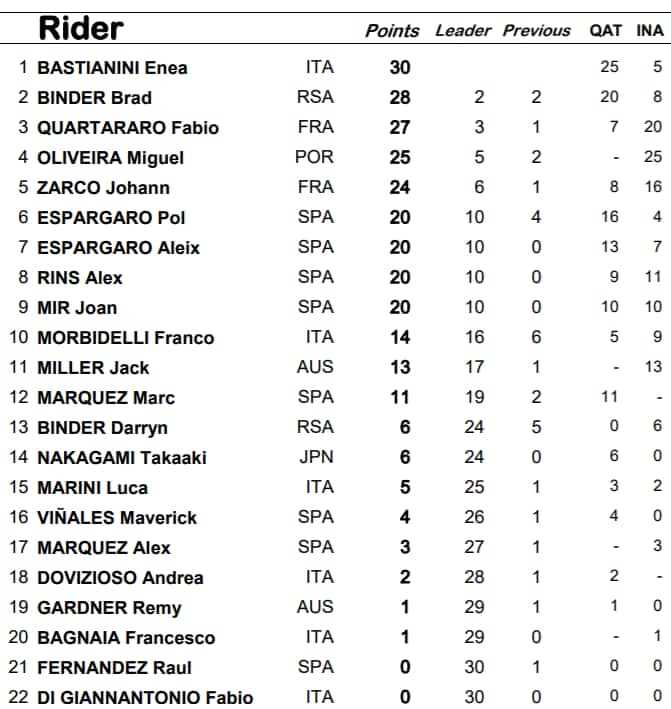The width and height of the screenshot is (671, 709).
Task: Click DOVIZIOSO Andrea's name
Action: [120, 578]
